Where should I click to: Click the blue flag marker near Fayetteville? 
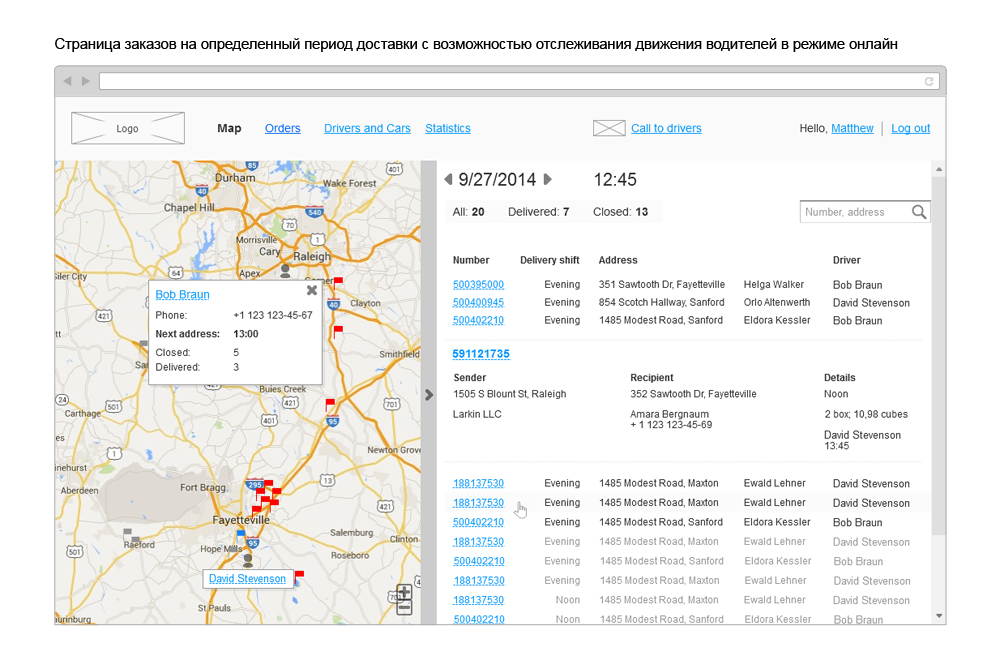click(241, 534)
